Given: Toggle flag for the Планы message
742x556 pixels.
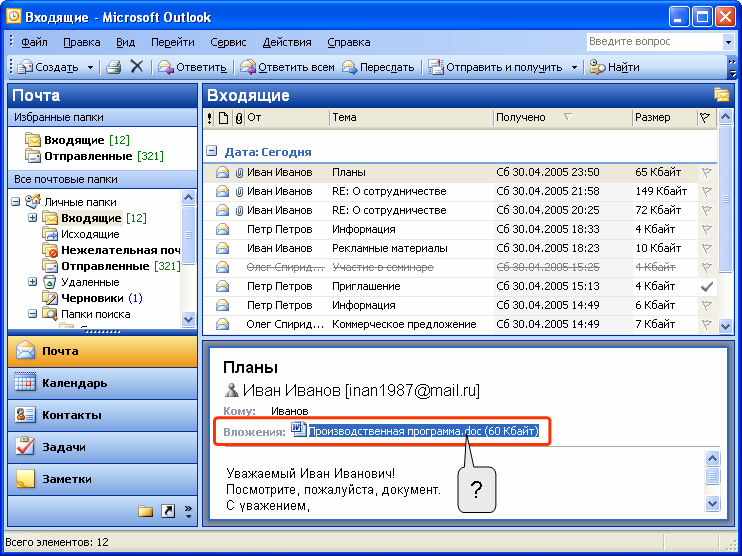Looking at the screenshot, I should pos(707,172).
